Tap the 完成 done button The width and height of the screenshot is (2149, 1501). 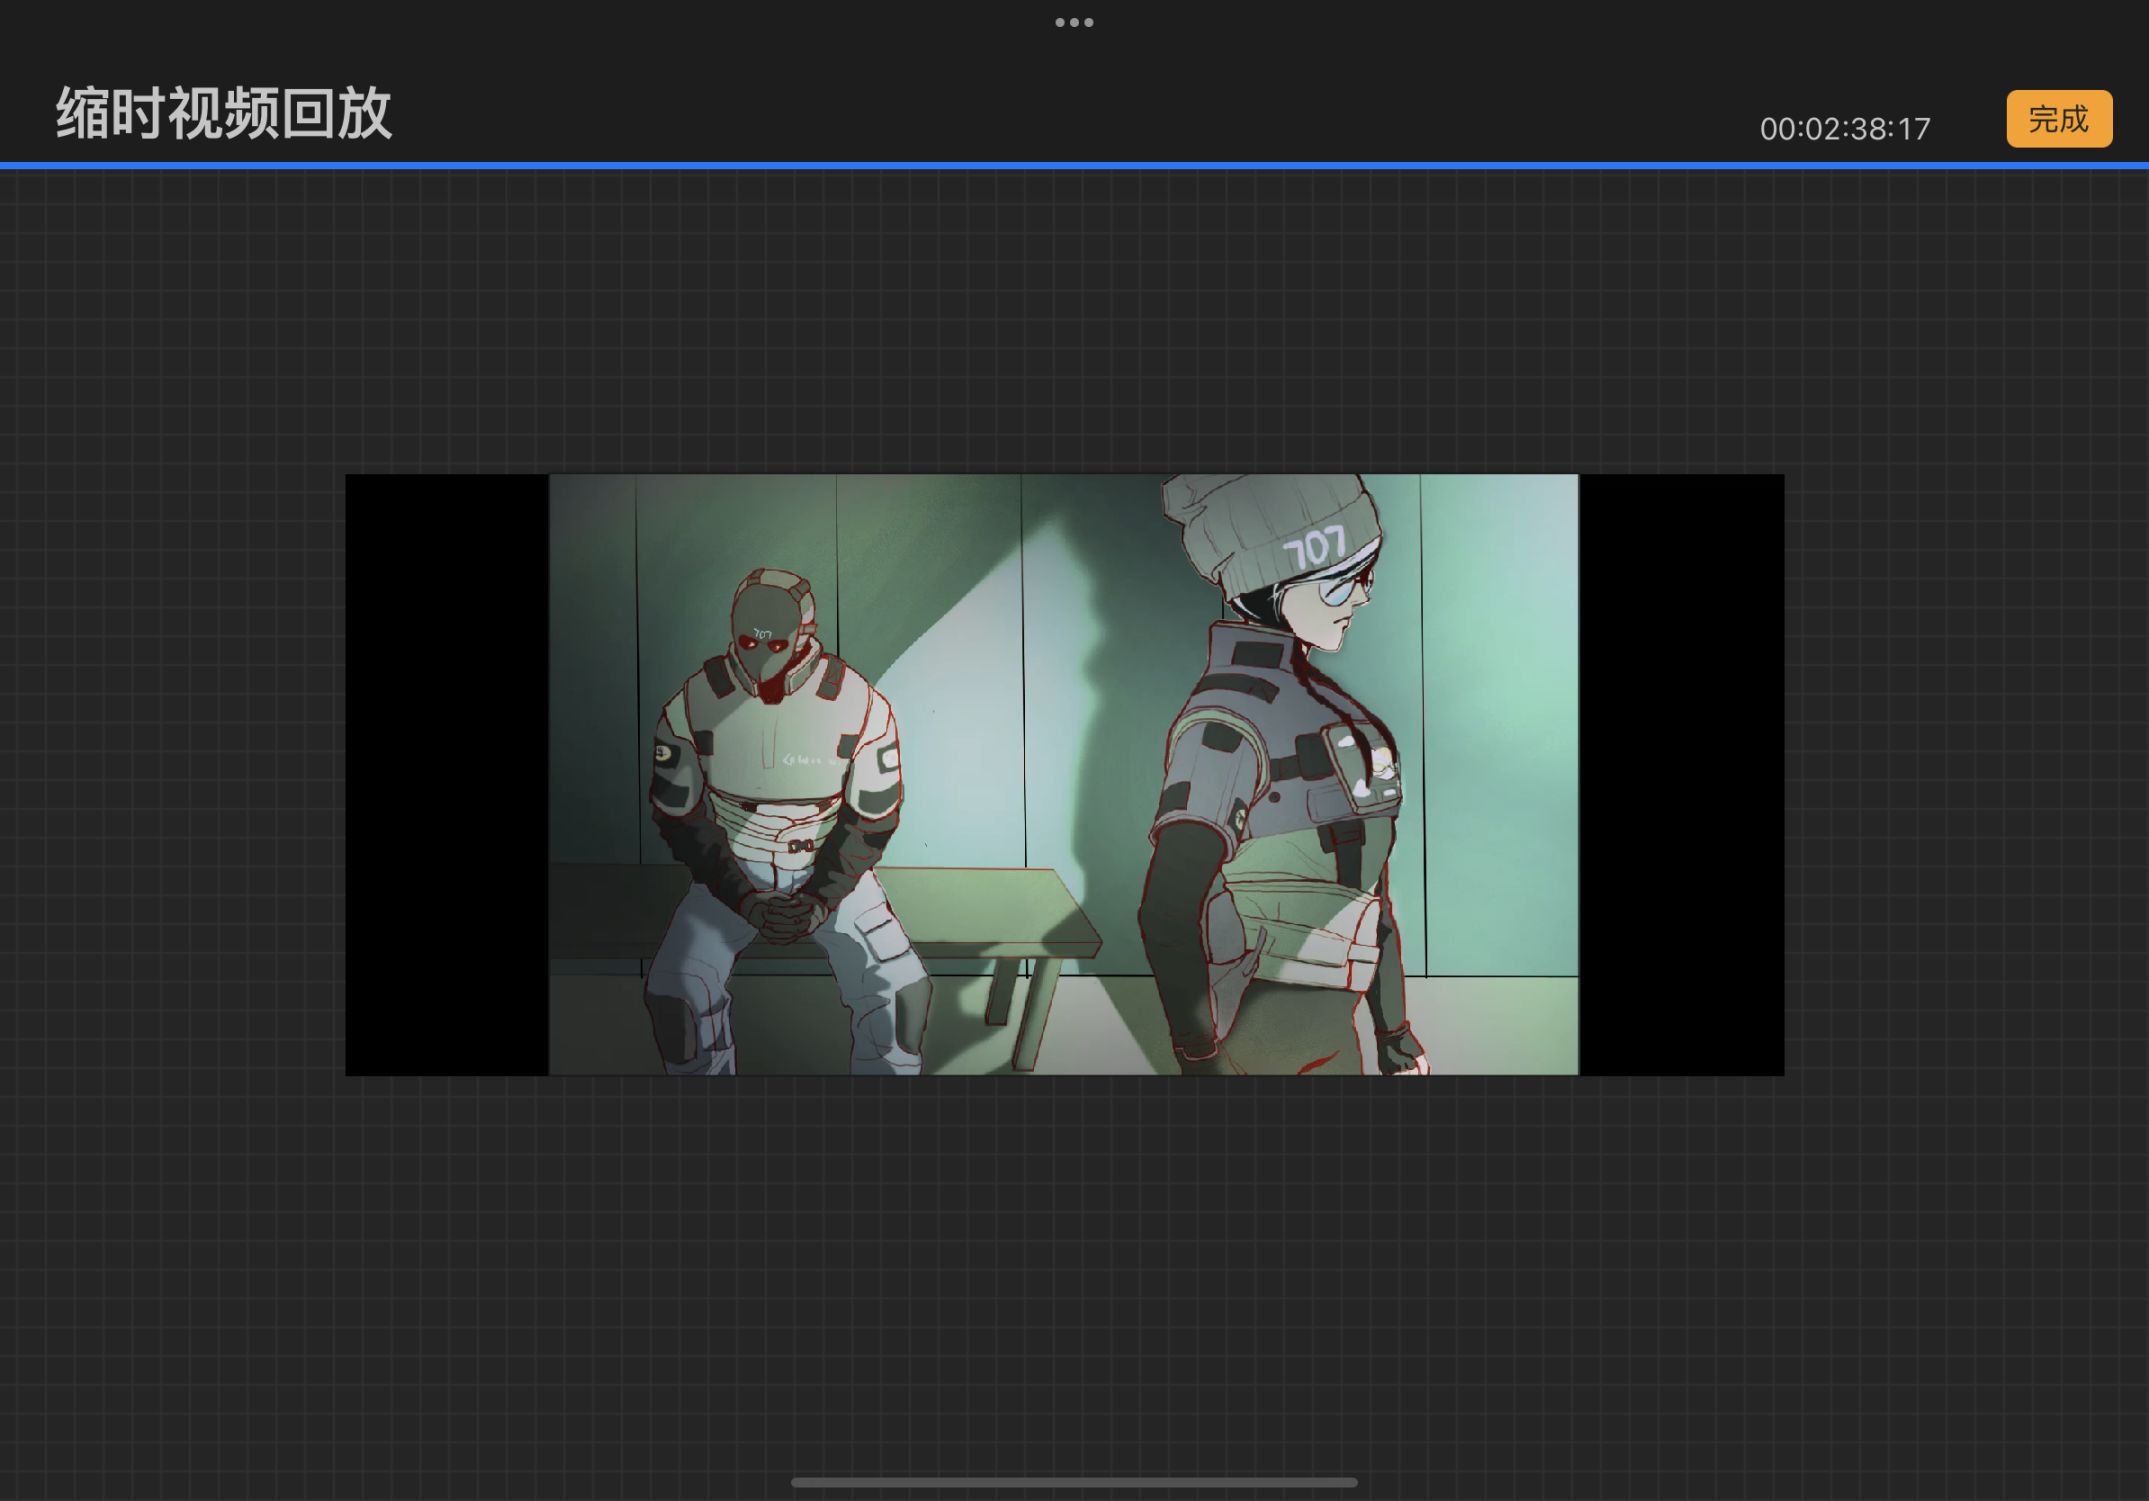click(2058, 119)
